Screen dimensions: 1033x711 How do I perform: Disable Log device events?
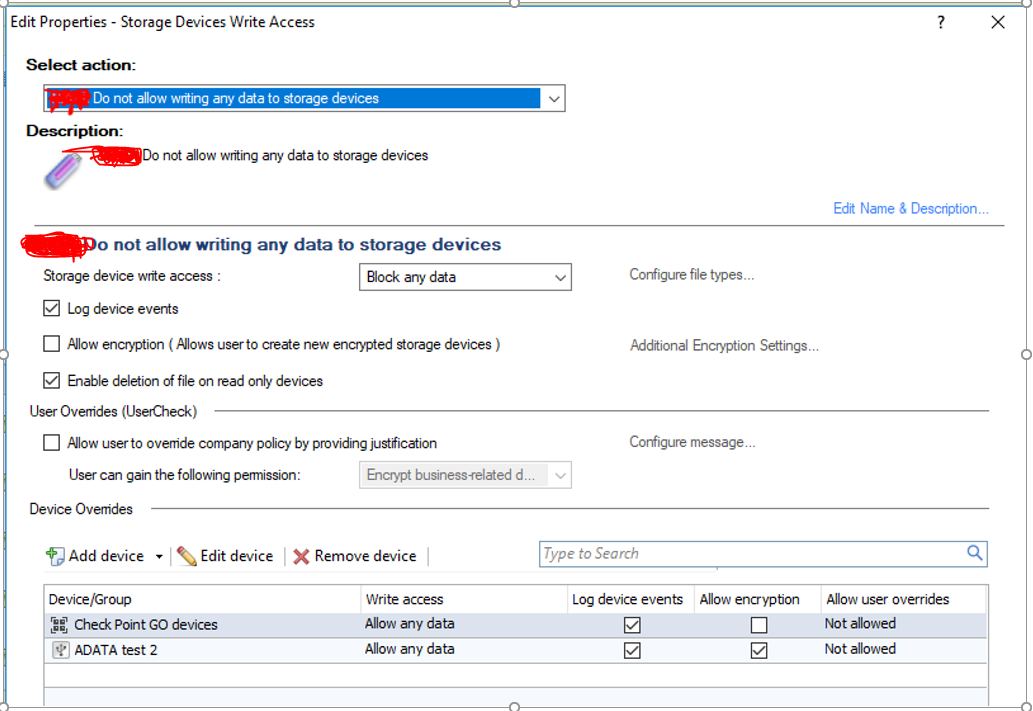tap(51, 308)
